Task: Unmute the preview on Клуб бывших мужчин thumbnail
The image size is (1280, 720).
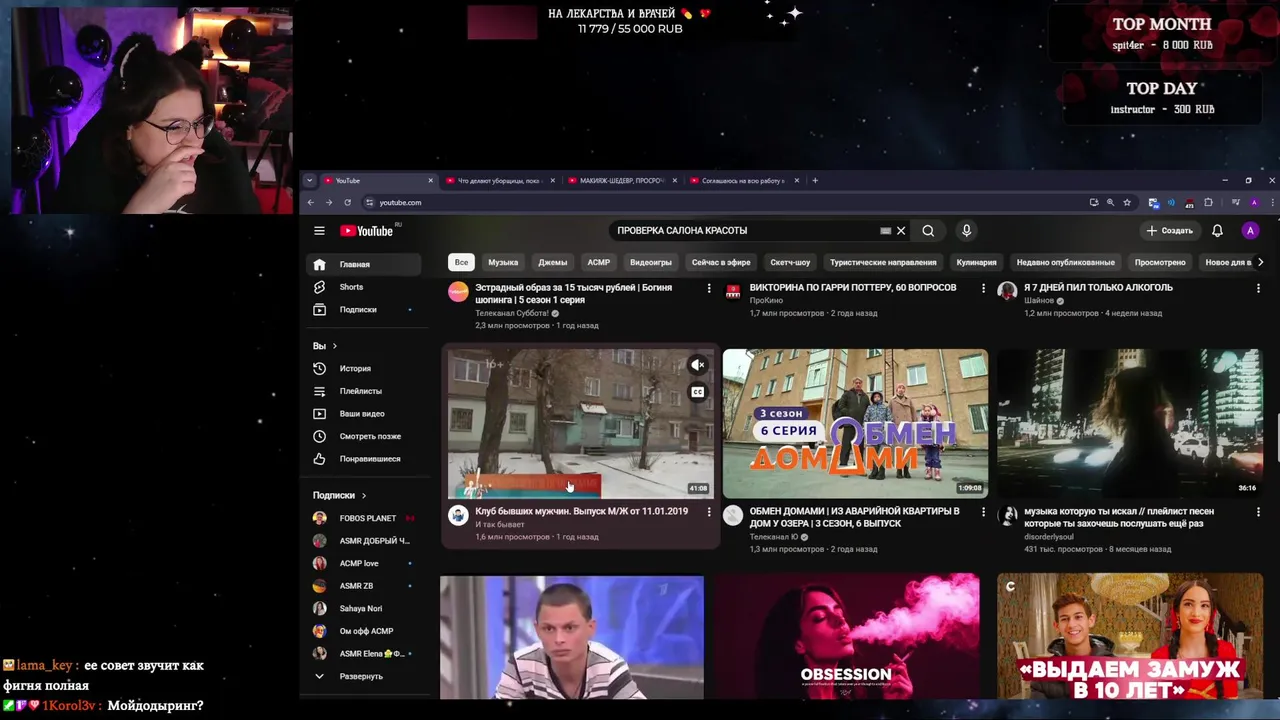Action: pyautogui.click(x=698, y=365)
